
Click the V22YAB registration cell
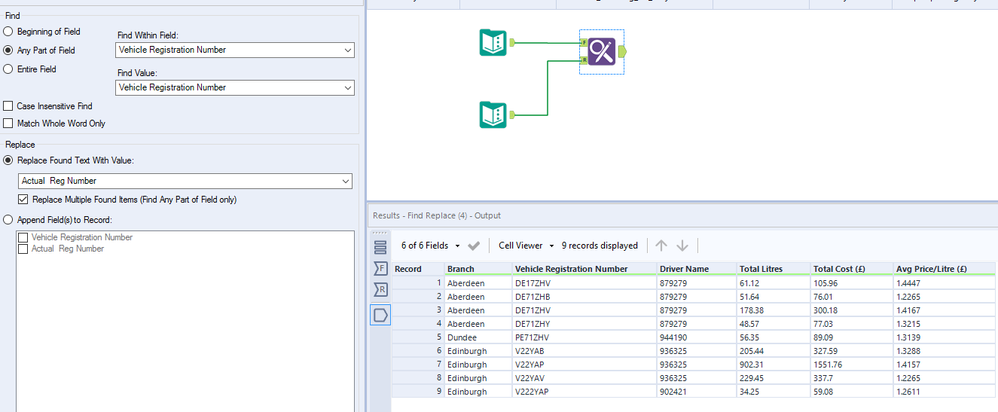(584, 351)
